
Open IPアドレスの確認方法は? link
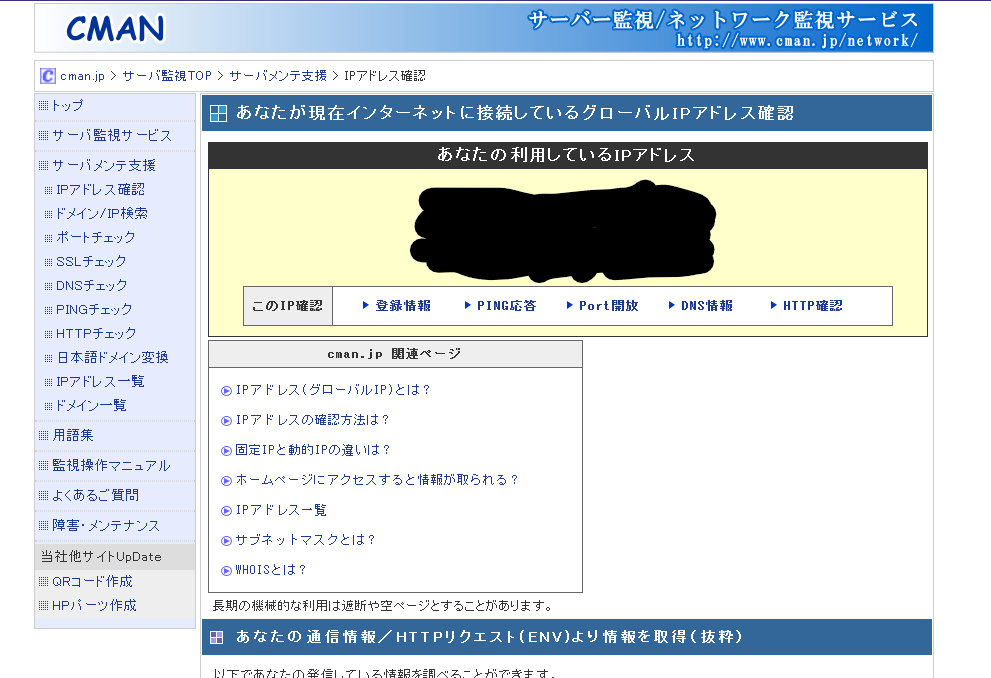(312, 420)
